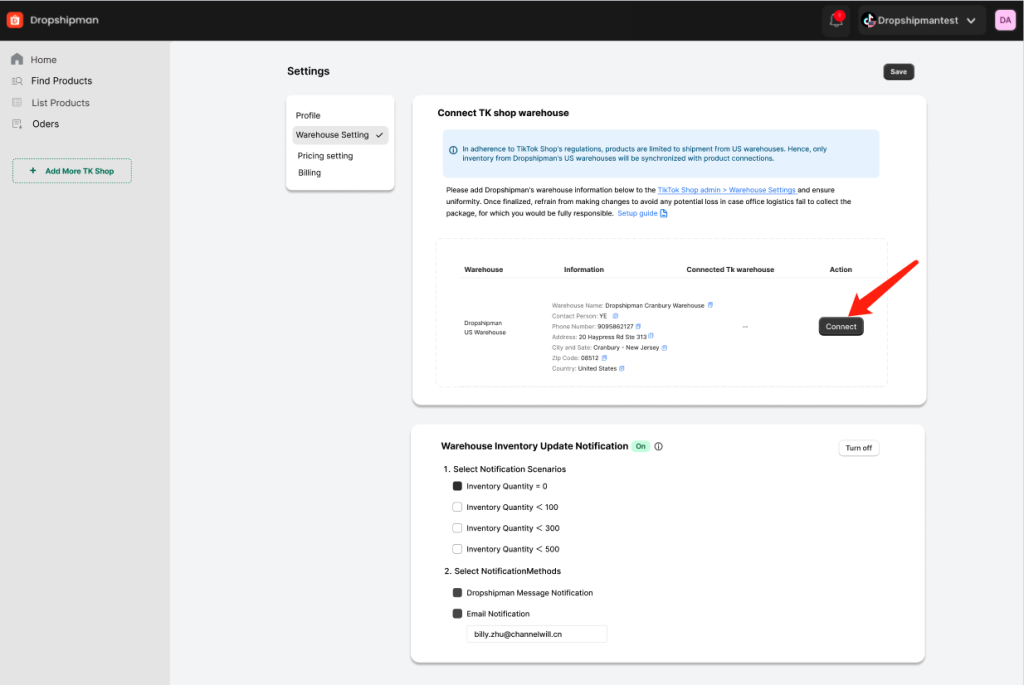The image size is (1024, 685).
Task: Click the Dropshipman logo icon
Action: coord(15,20)
